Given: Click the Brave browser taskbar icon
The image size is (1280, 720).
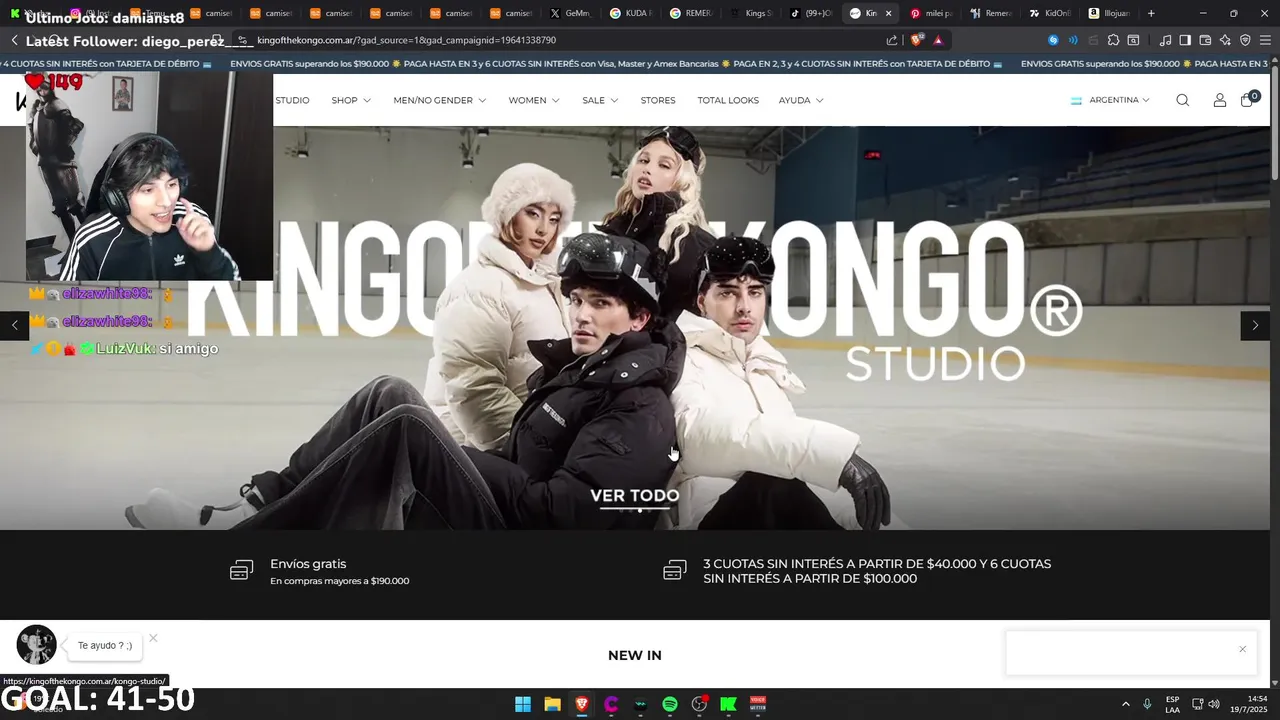Looking at the screenshot, I should pyautogui.click(x=582, y=704).
